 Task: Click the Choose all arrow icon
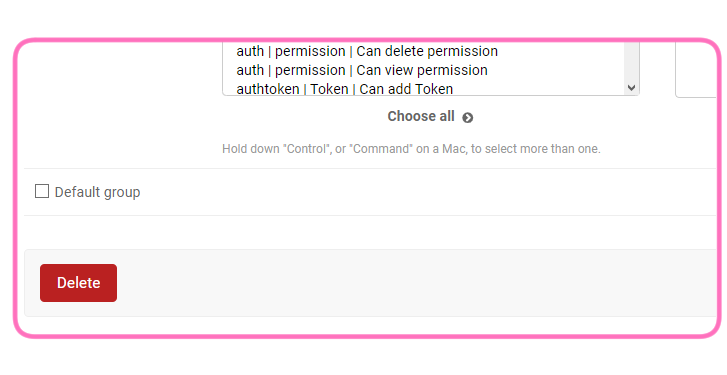pyautogui.click(x=467, y=118)
